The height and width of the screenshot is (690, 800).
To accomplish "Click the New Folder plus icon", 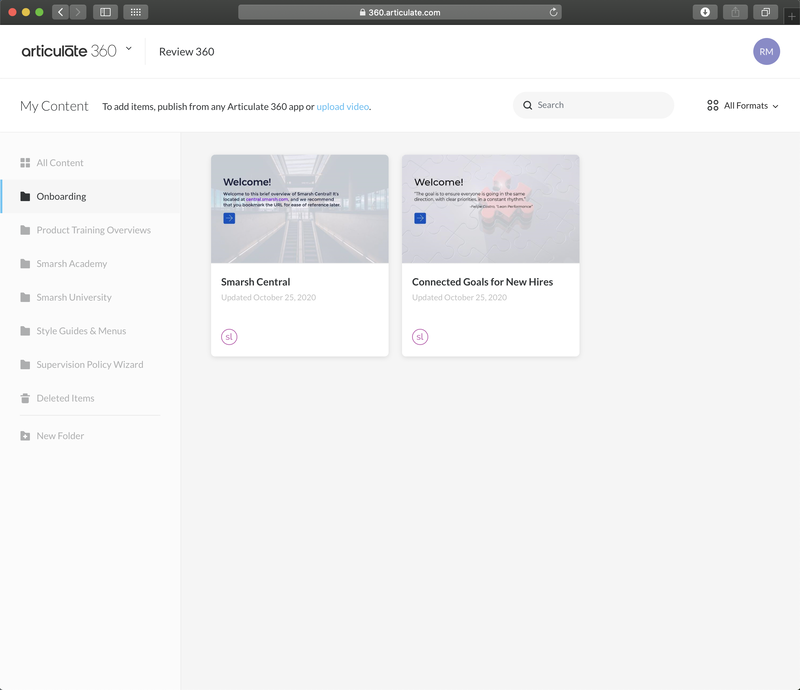I will click(x=26, y=436).
